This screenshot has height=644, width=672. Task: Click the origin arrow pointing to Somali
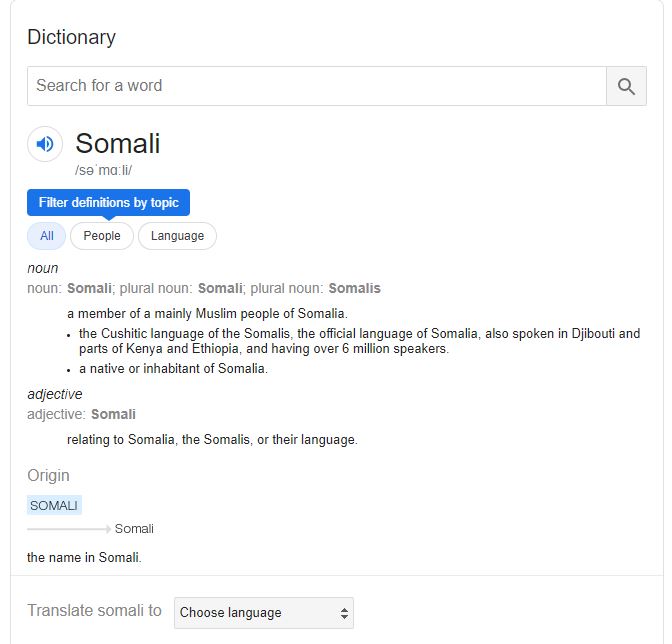[x=69, y=529]
